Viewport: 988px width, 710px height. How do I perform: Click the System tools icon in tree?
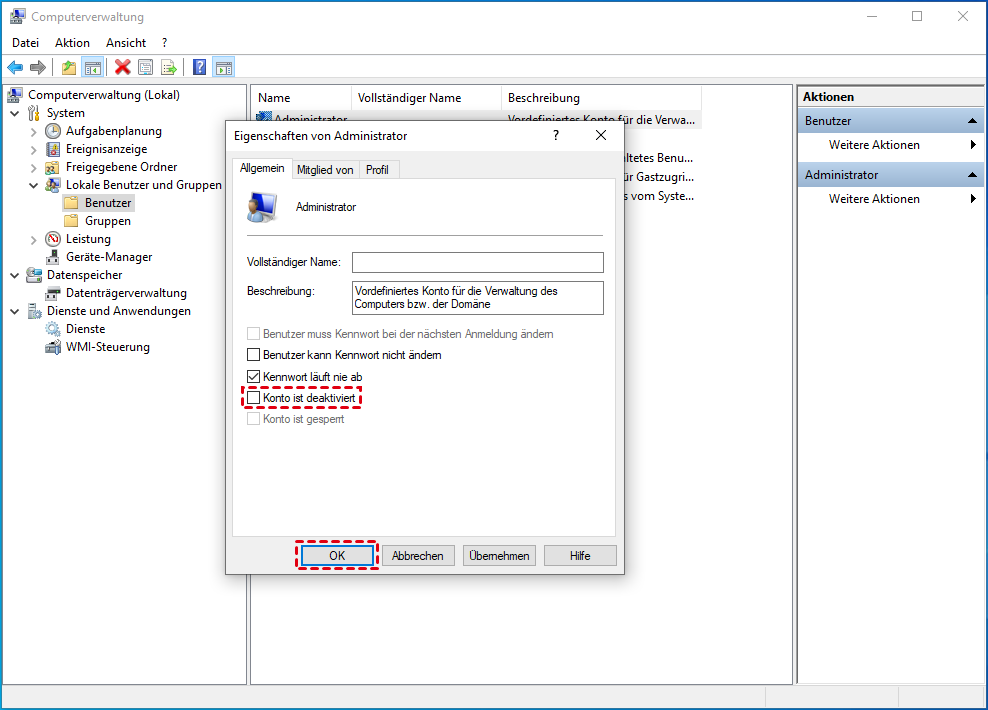[x=34, y=113]
